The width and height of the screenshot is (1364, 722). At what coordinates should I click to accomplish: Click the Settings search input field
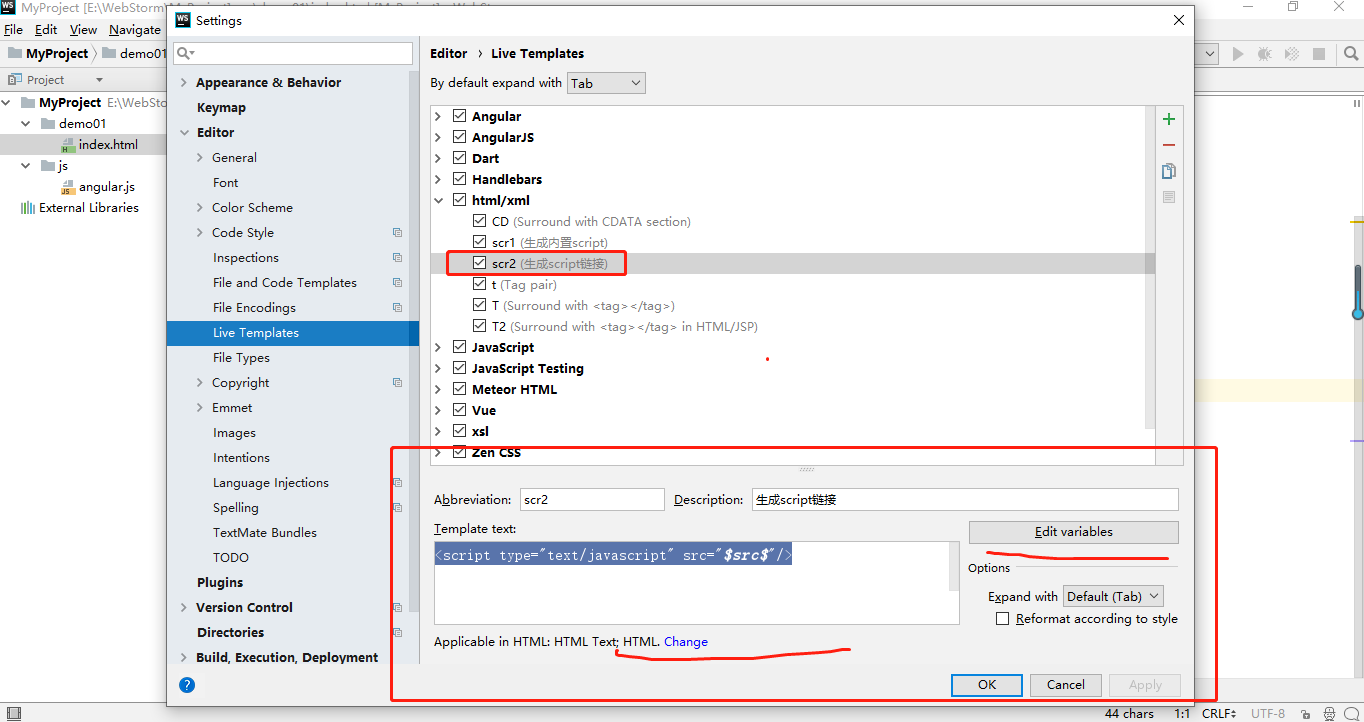pos(293,53)
